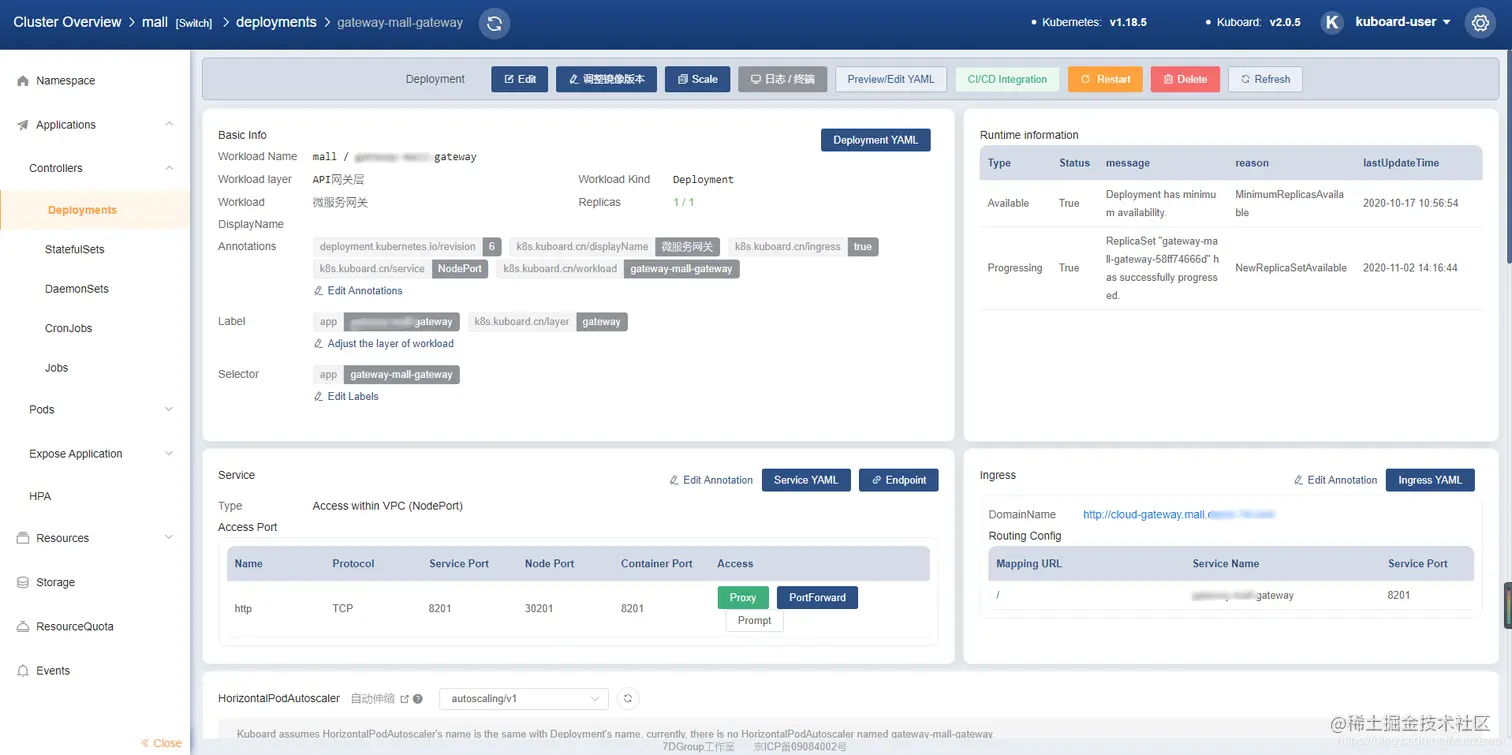Collapse the Applications menu chevron
Image resolution: width=1512 pixels, height=755 pixels.
(x=169, y=124)
